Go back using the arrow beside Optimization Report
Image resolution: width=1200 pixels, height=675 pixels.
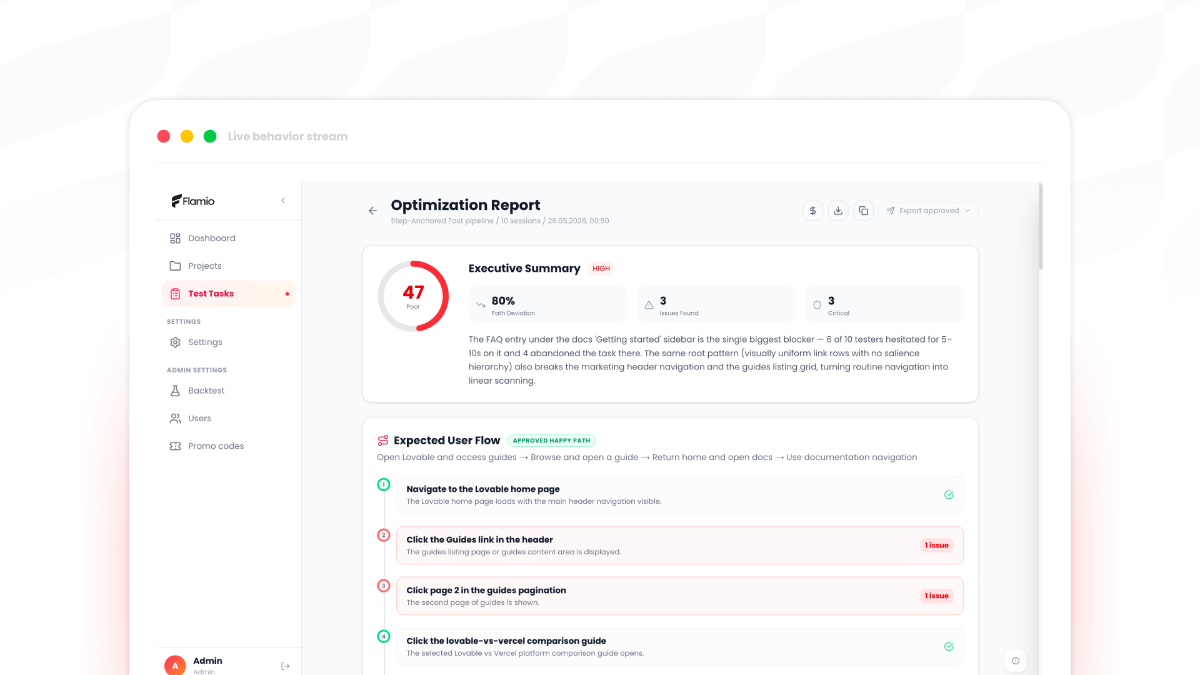coord(373,211)
